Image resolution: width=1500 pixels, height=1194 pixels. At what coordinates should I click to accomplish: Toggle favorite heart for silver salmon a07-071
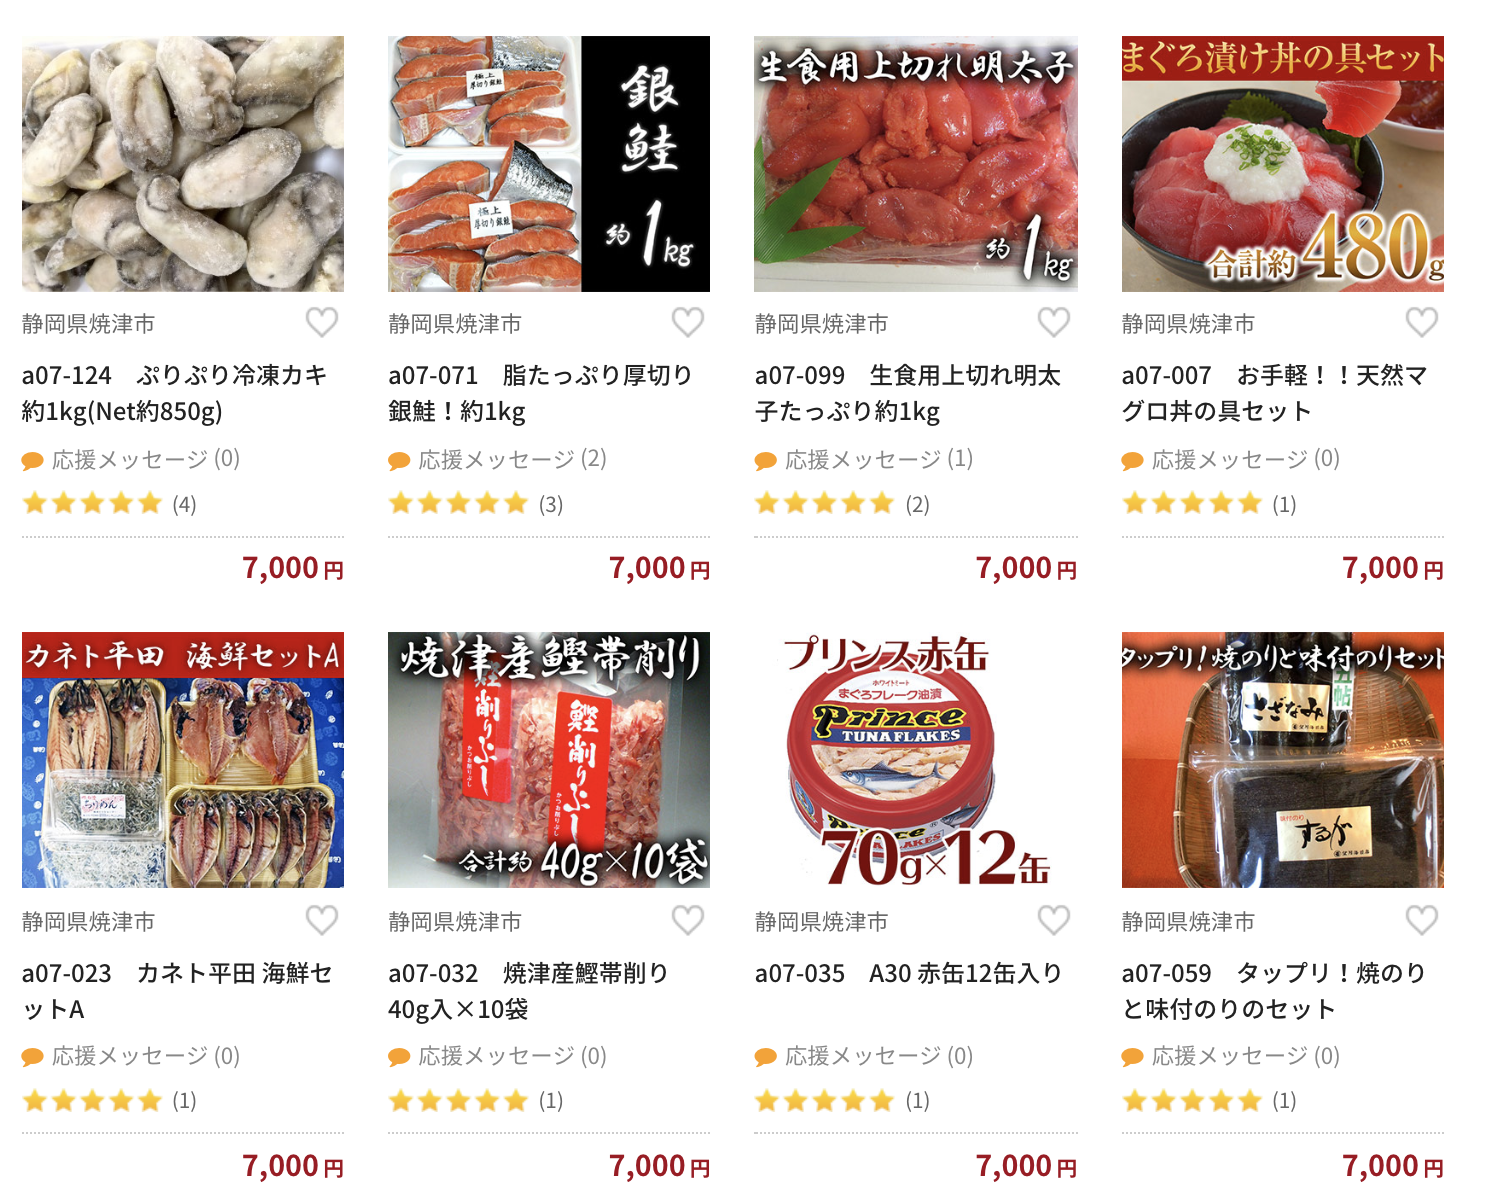(x=688, y=322)
